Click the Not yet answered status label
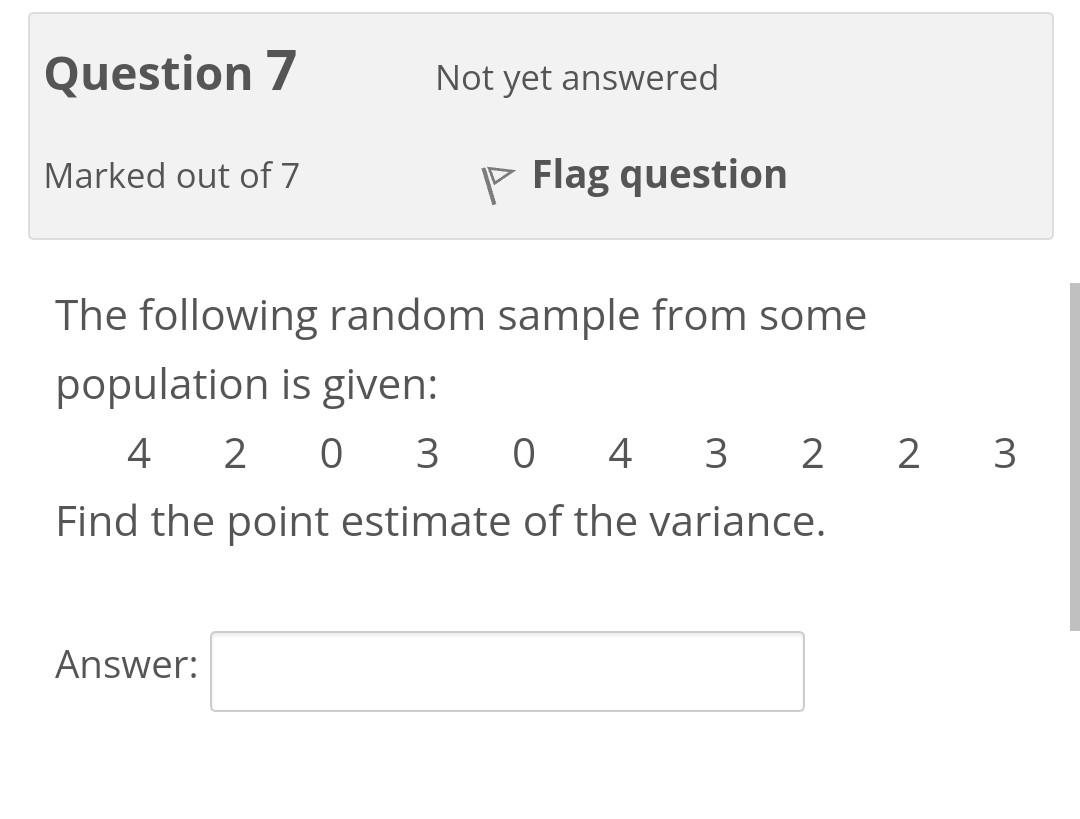Image resolution: width=1080 pixels, height=819 pixels. coord(576,77)
